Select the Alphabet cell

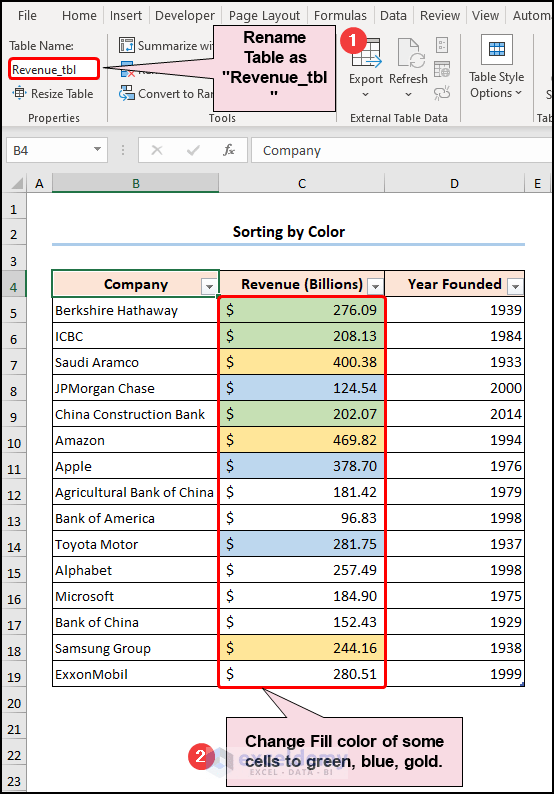coord(135,570)
